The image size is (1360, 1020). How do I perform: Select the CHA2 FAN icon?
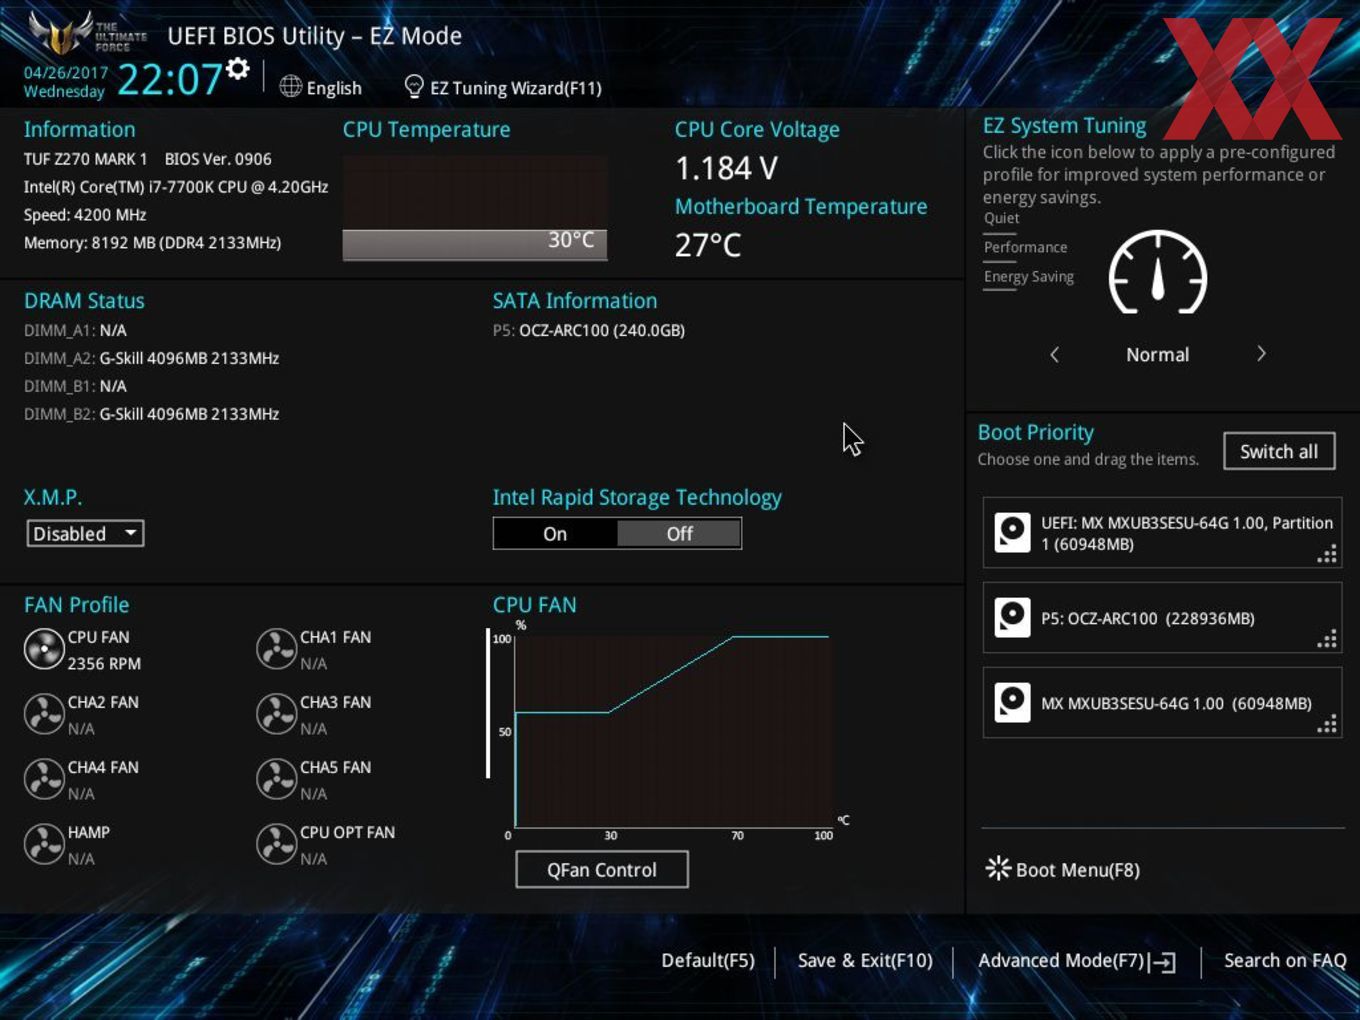44,714
